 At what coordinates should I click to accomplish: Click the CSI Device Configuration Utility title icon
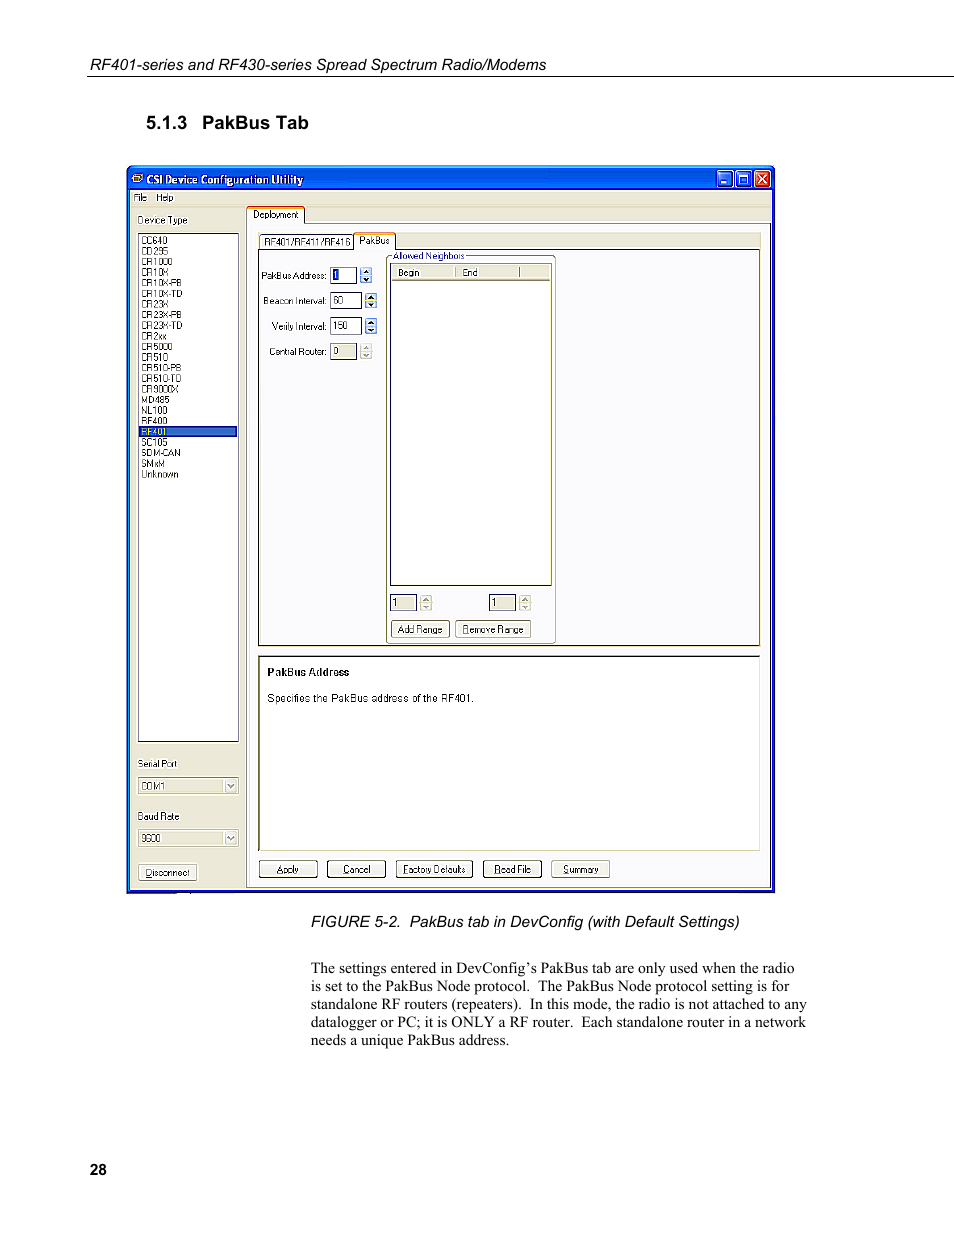(x=138, y=179)
